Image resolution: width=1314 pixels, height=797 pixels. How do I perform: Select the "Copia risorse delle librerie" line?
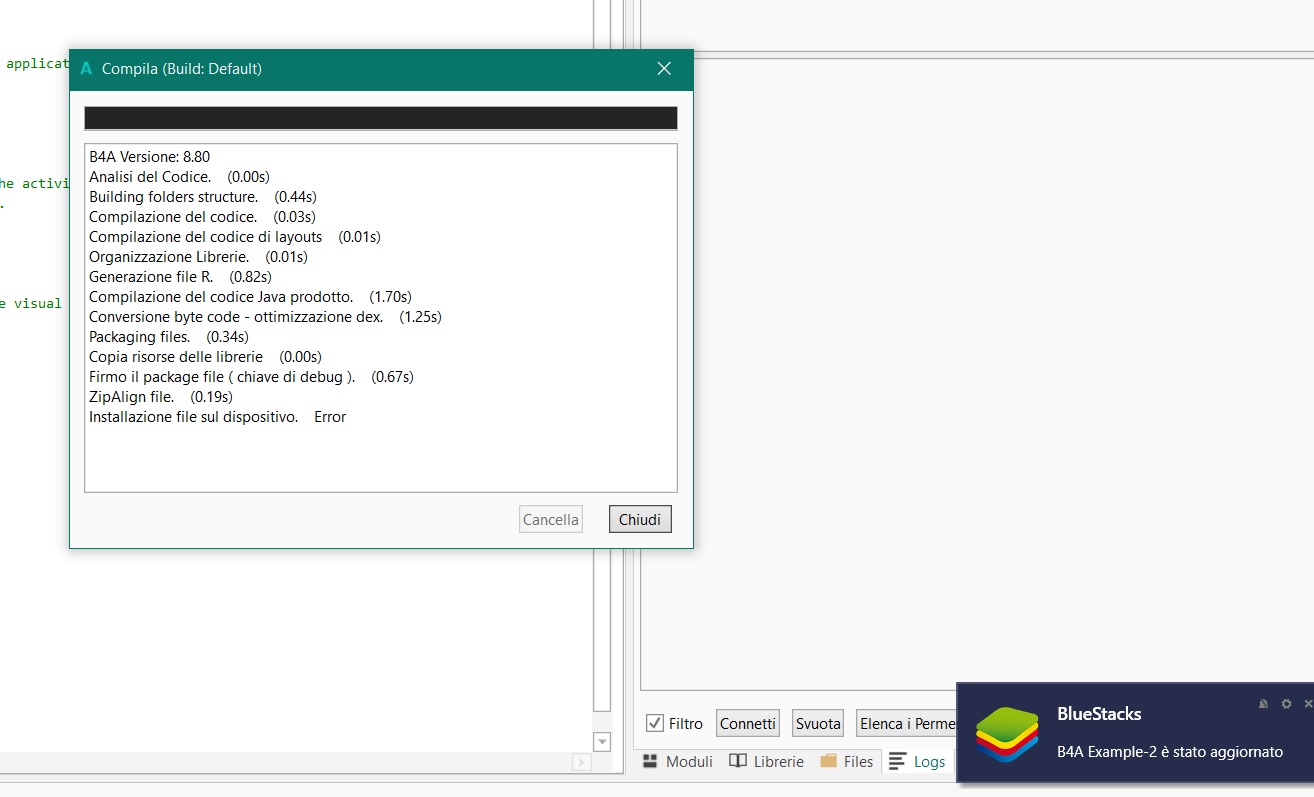(x=205, y=356)
